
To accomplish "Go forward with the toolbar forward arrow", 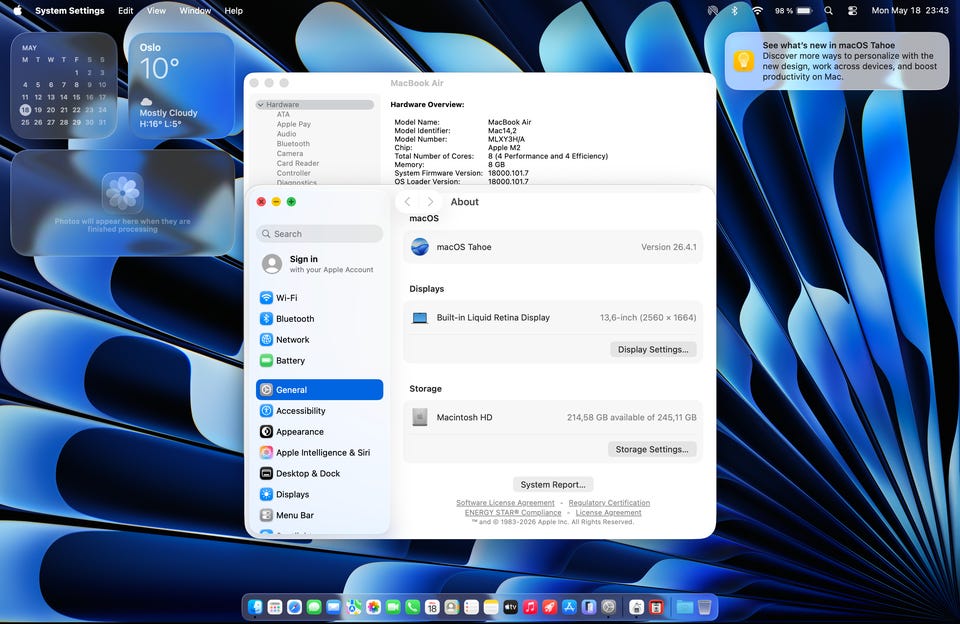I will coord(430,201).
